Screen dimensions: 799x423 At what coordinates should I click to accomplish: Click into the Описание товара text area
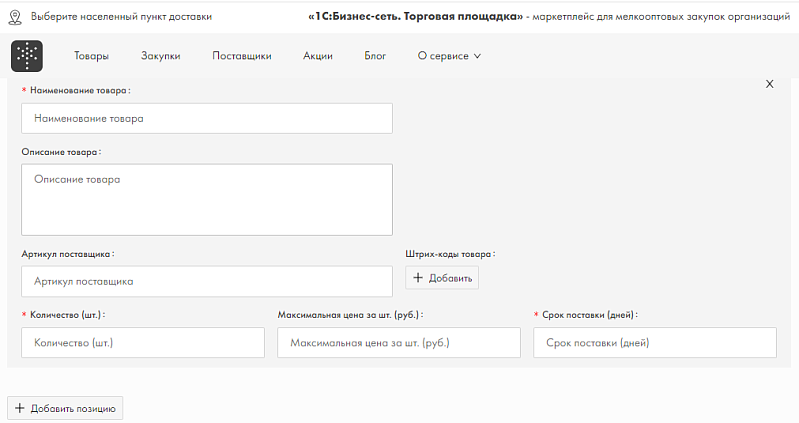[x=207, y=200]
